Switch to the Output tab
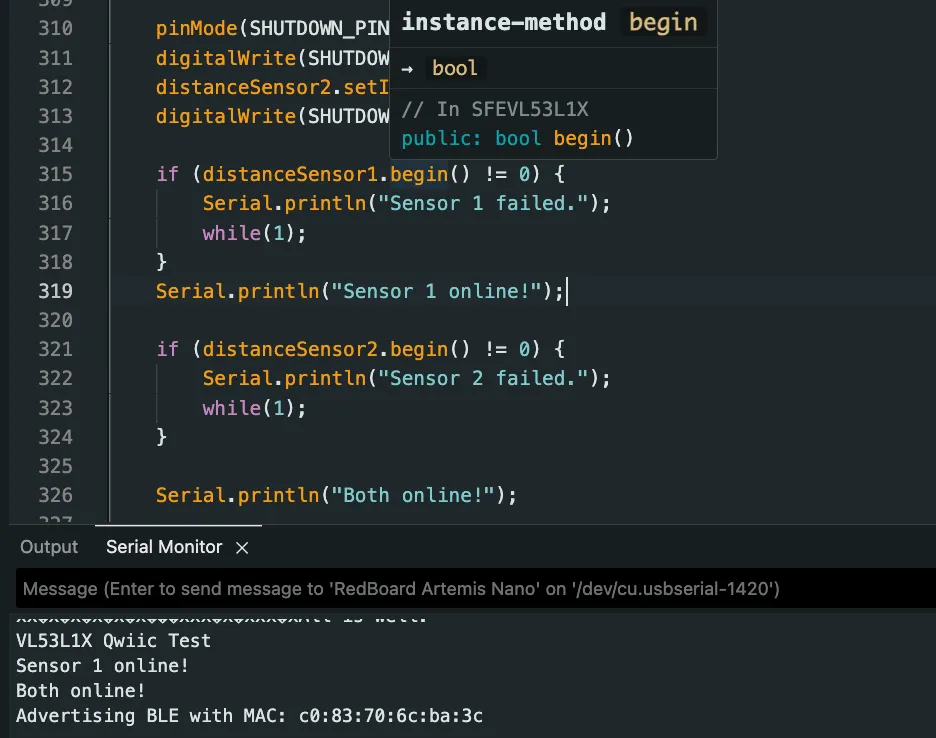 coord(48,547)
